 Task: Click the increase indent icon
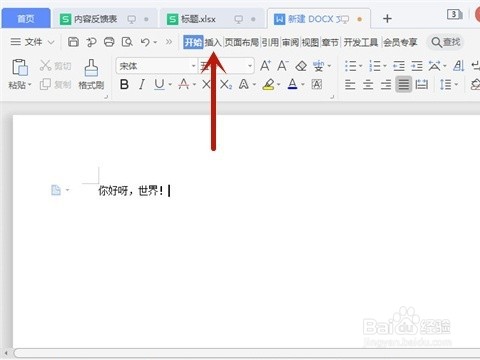(x=417, y=66)
